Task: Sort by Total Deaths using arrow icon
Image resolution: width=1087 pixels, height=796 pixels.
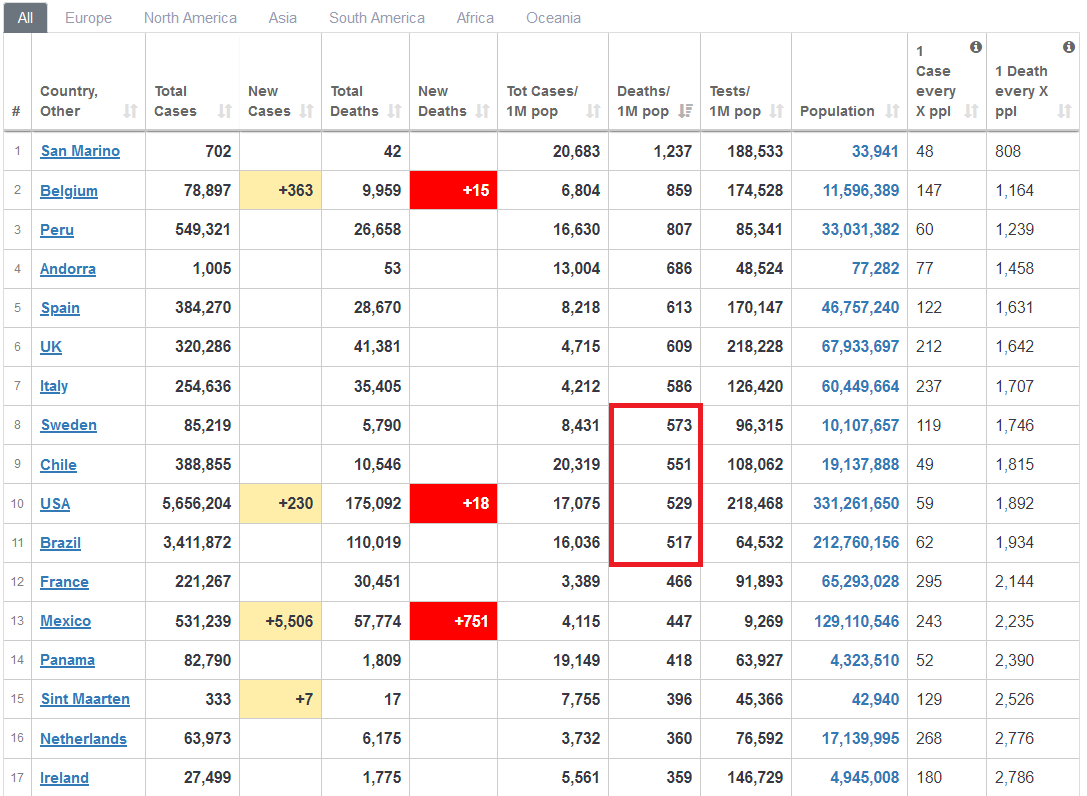Action: 395,111
